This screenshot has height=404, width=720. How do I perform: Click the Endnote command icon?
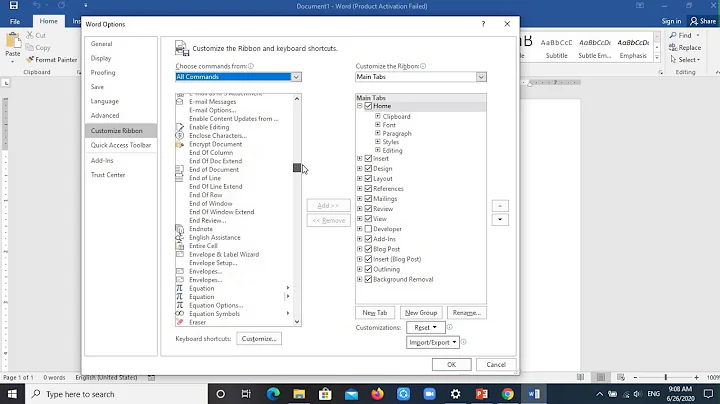click(x=180, y=229)
